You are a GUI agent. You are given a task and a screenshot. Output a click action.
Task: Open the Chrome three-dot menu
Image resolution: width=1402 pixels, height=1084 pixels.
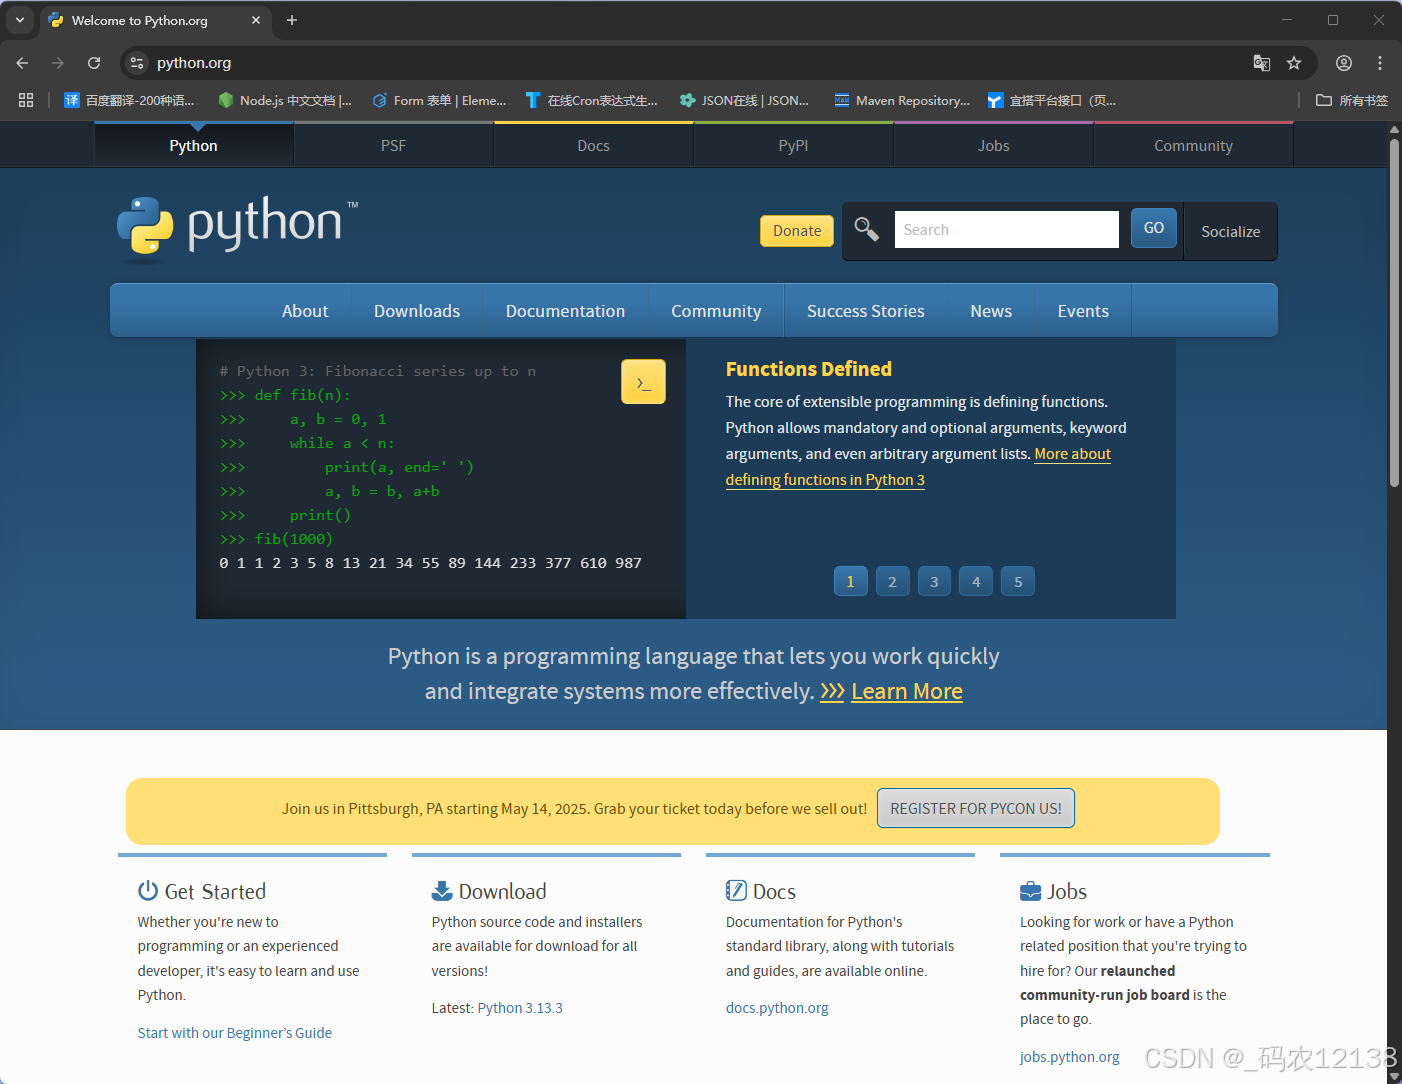click(1380, 63)
